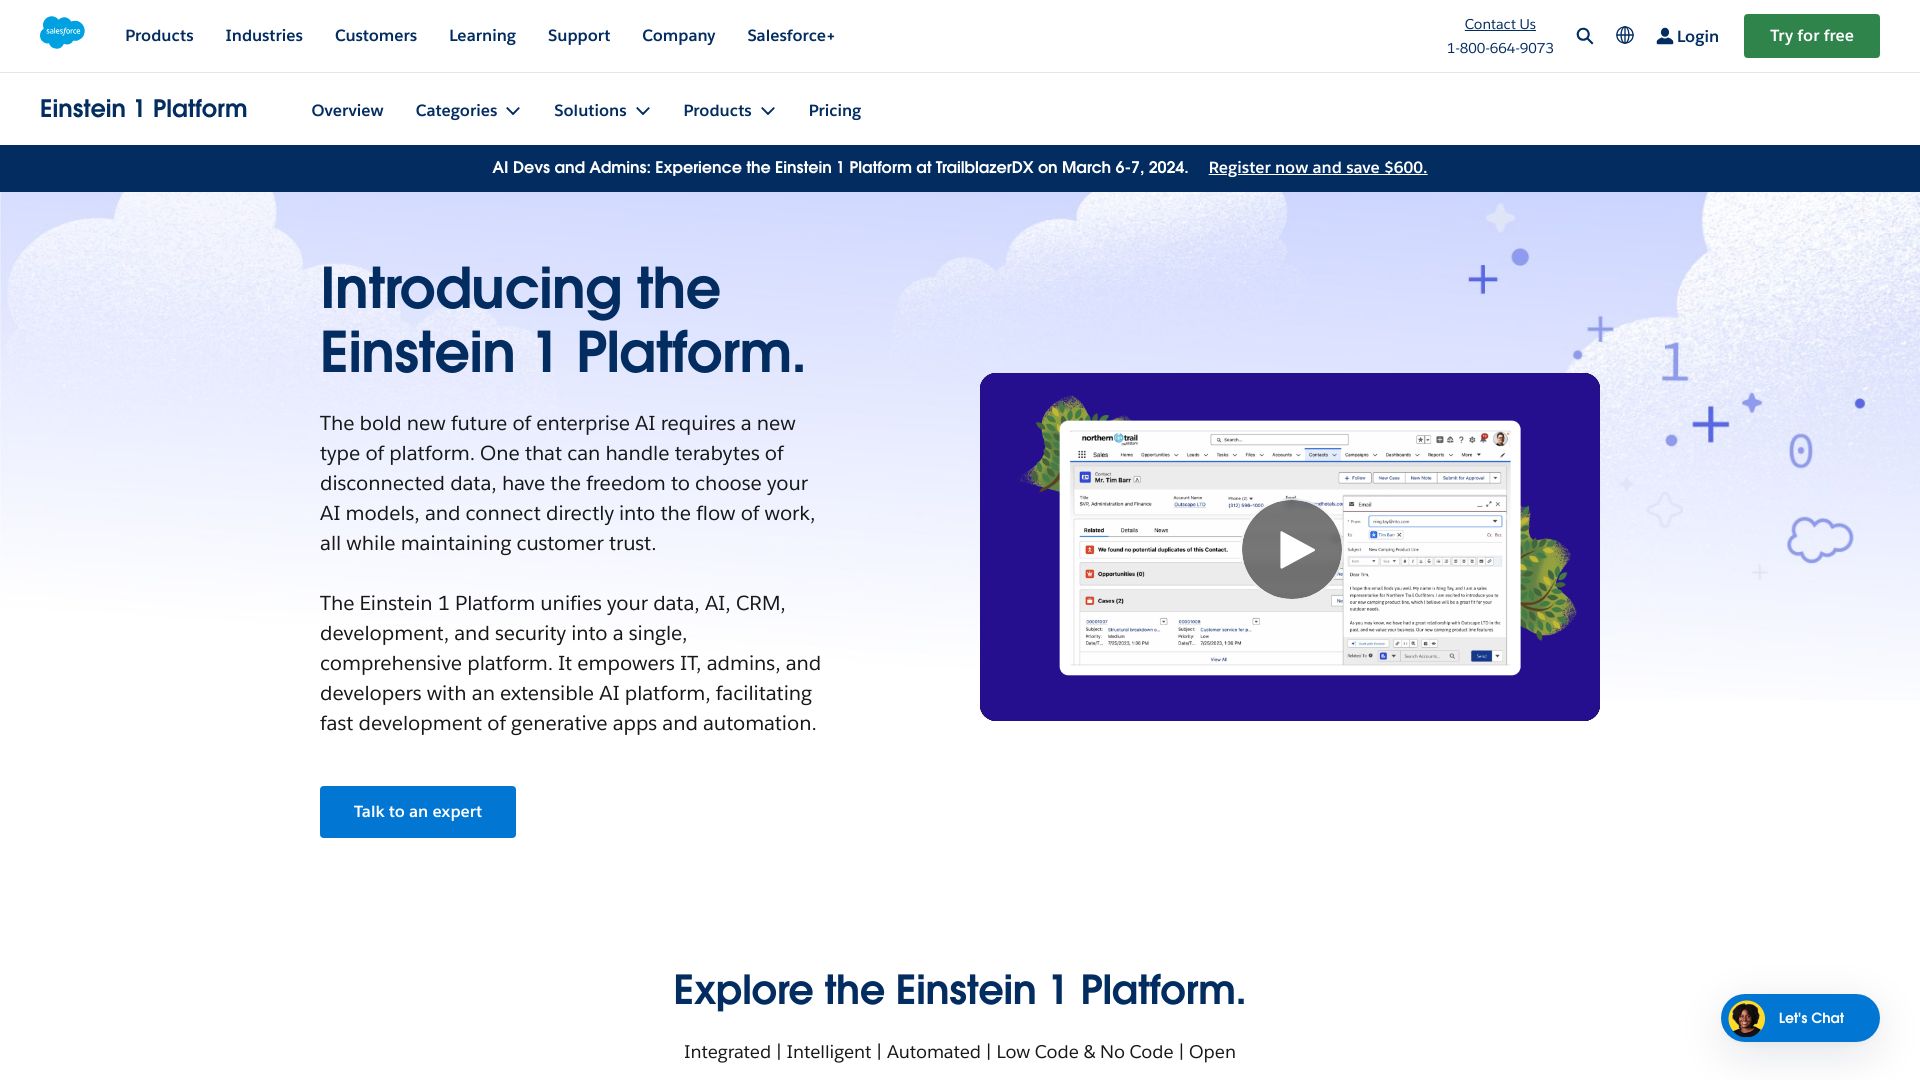Click the Try for free button
The image size is (1920, 1080).
(1811, 36)
